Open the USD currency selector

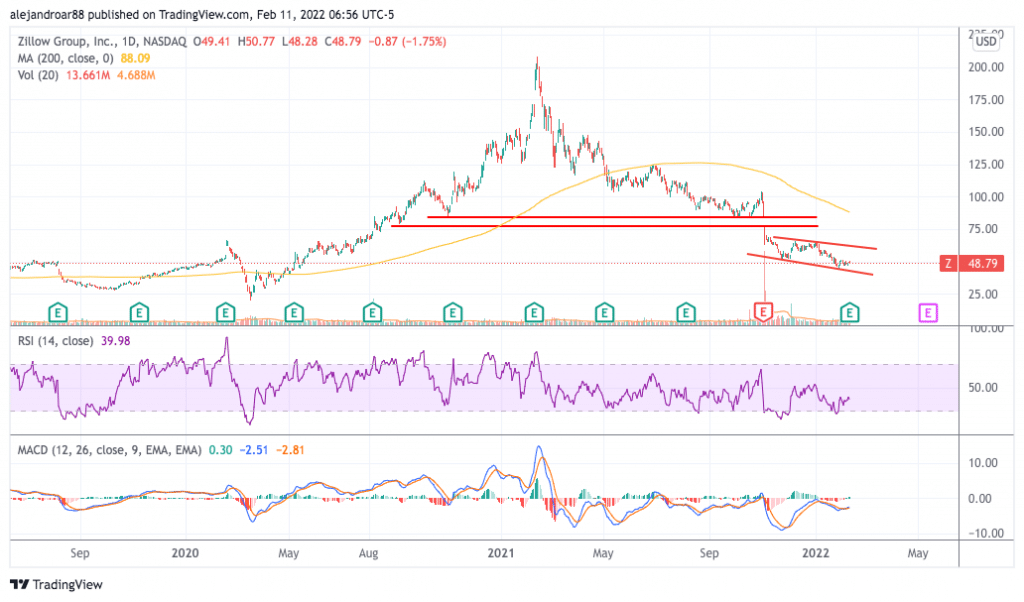[x=986, y=42]
